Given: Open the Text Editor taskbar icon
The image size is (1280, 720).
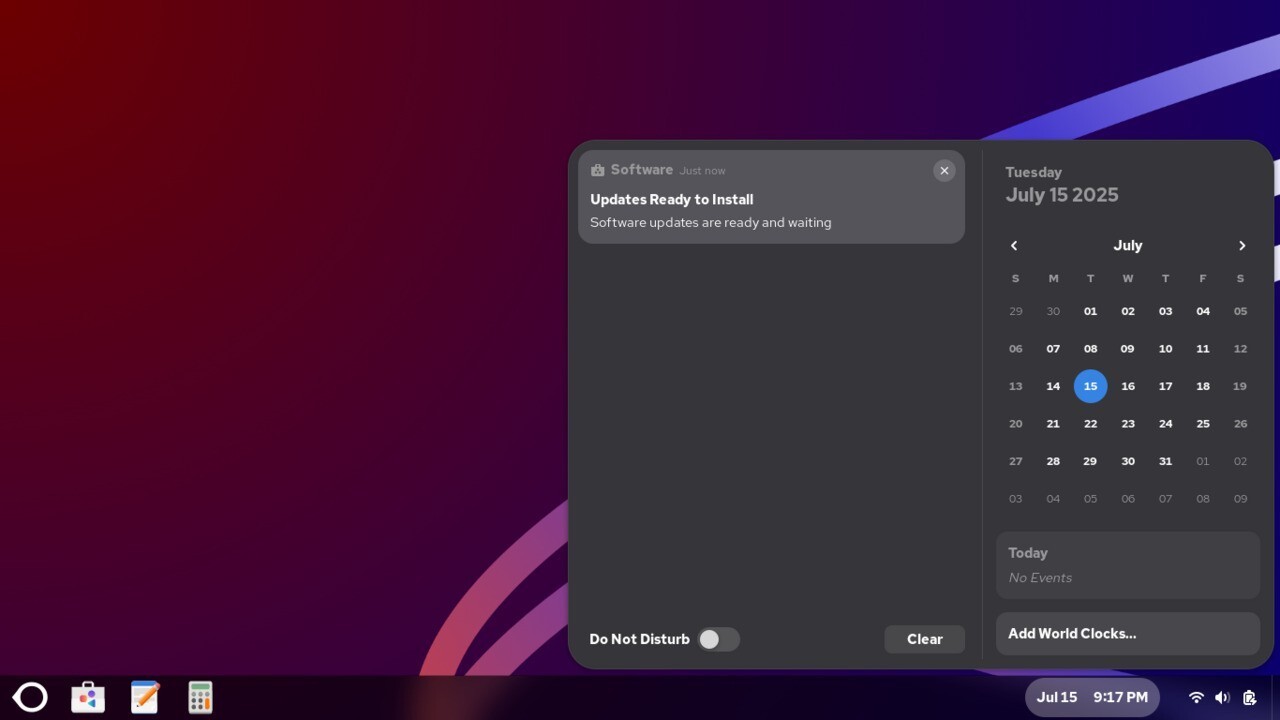Looking at the screenshot, I should (x=145, y=697).
